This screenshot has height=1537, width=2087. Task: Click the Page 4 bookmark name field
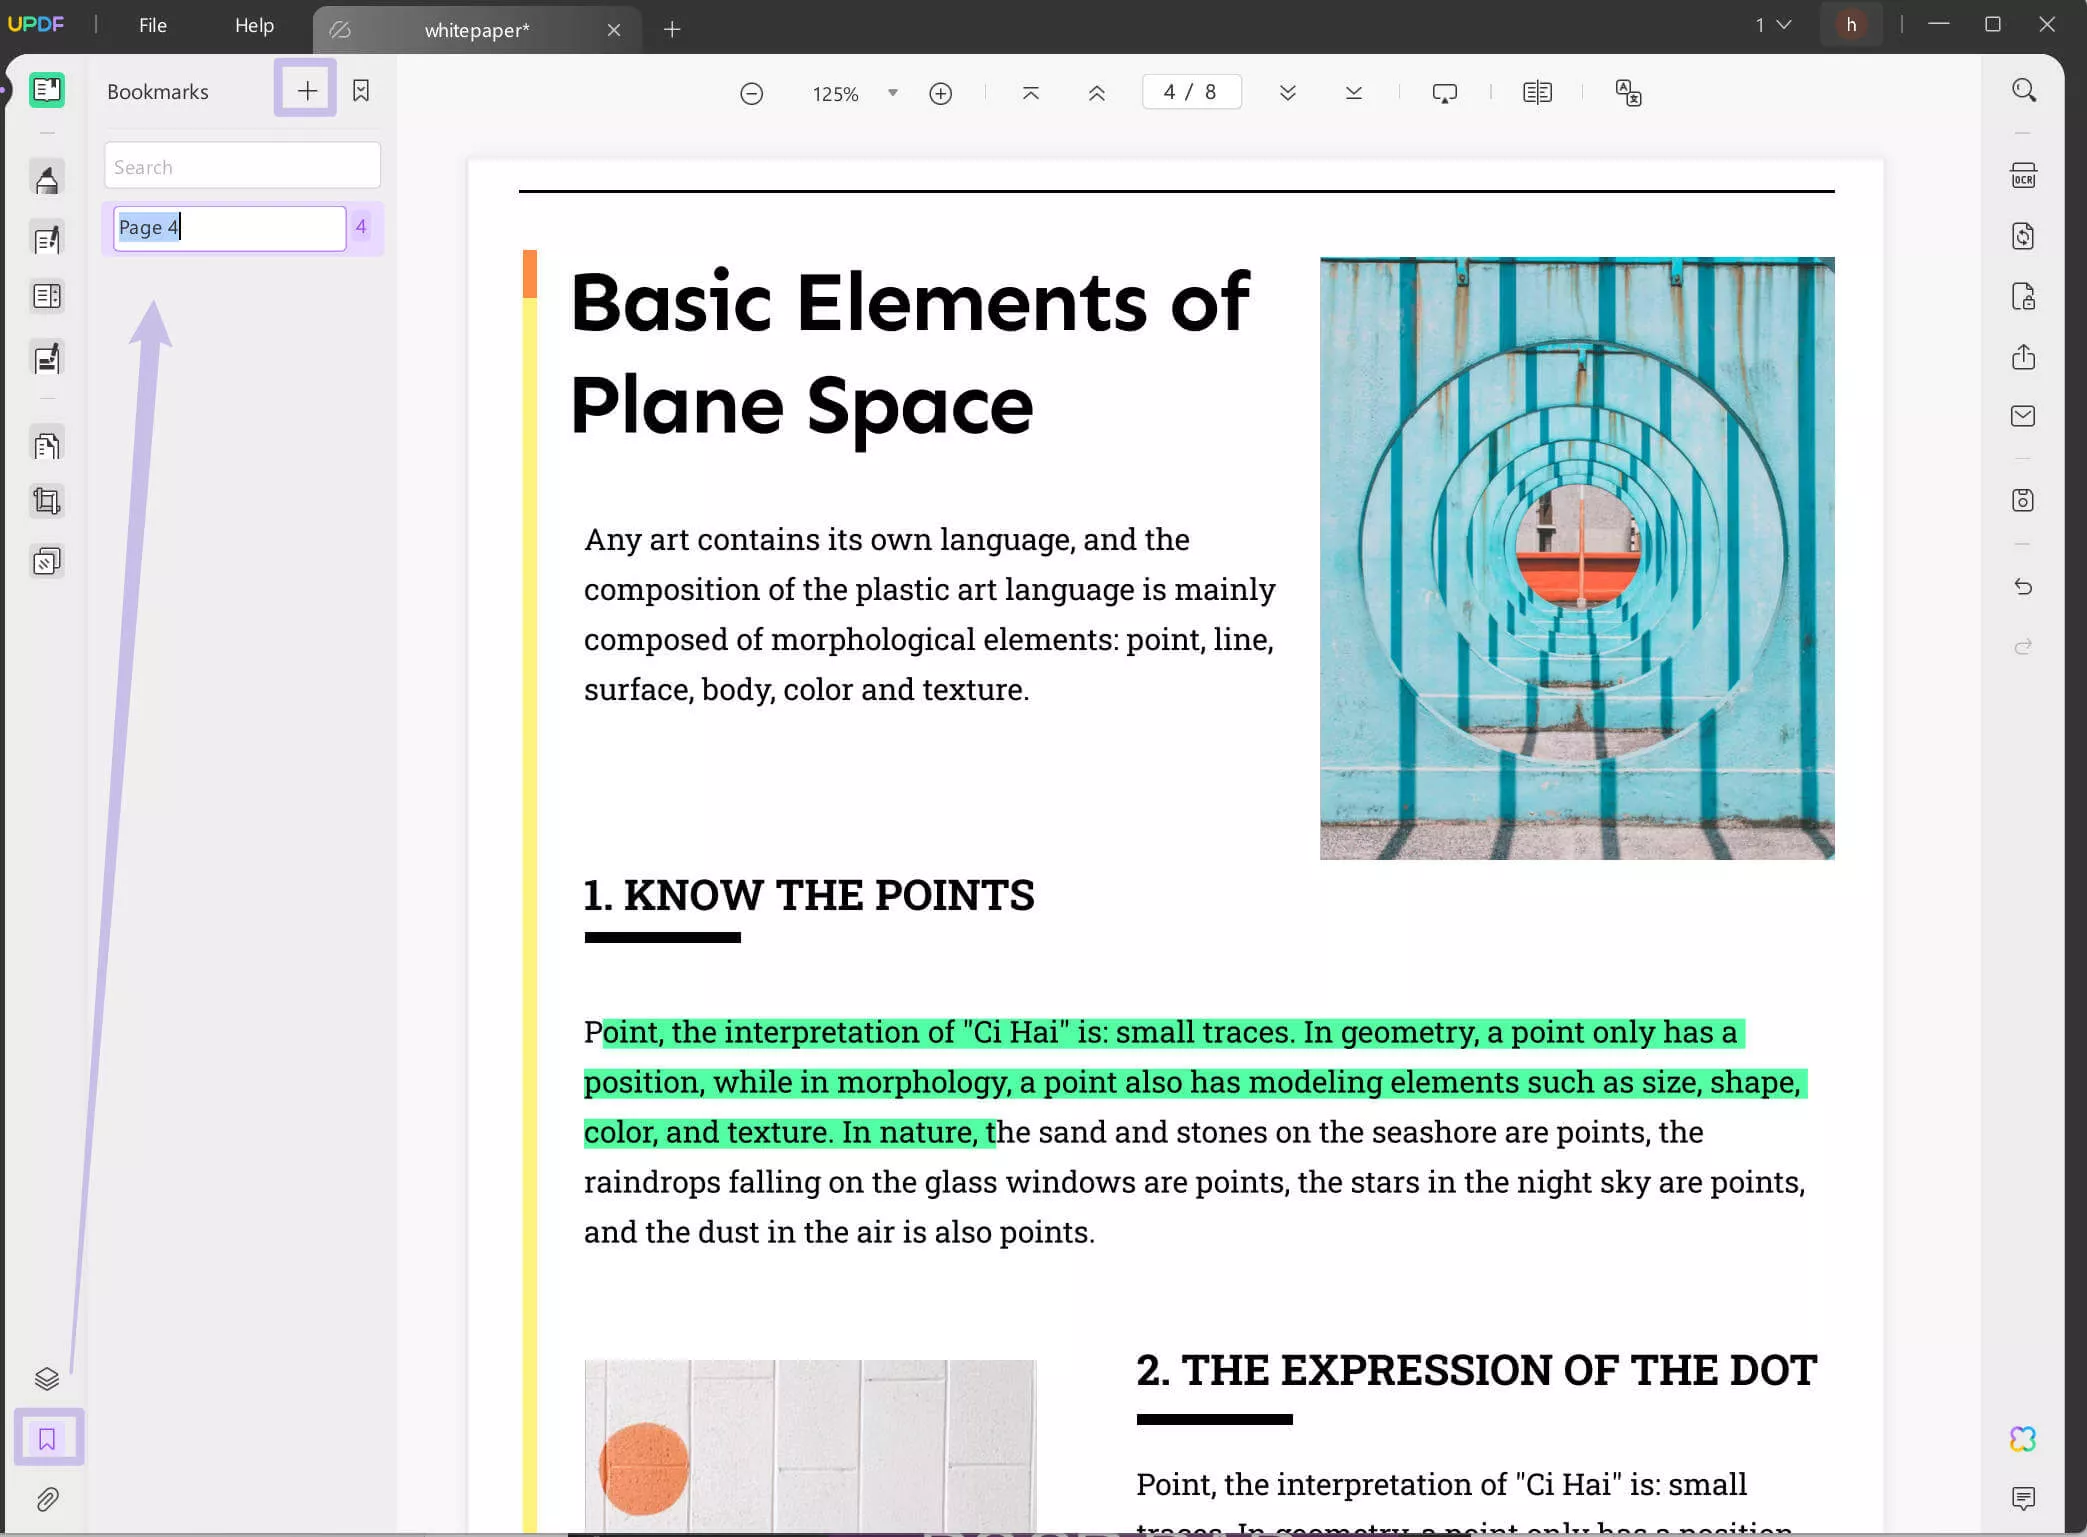tap(229, 228)
